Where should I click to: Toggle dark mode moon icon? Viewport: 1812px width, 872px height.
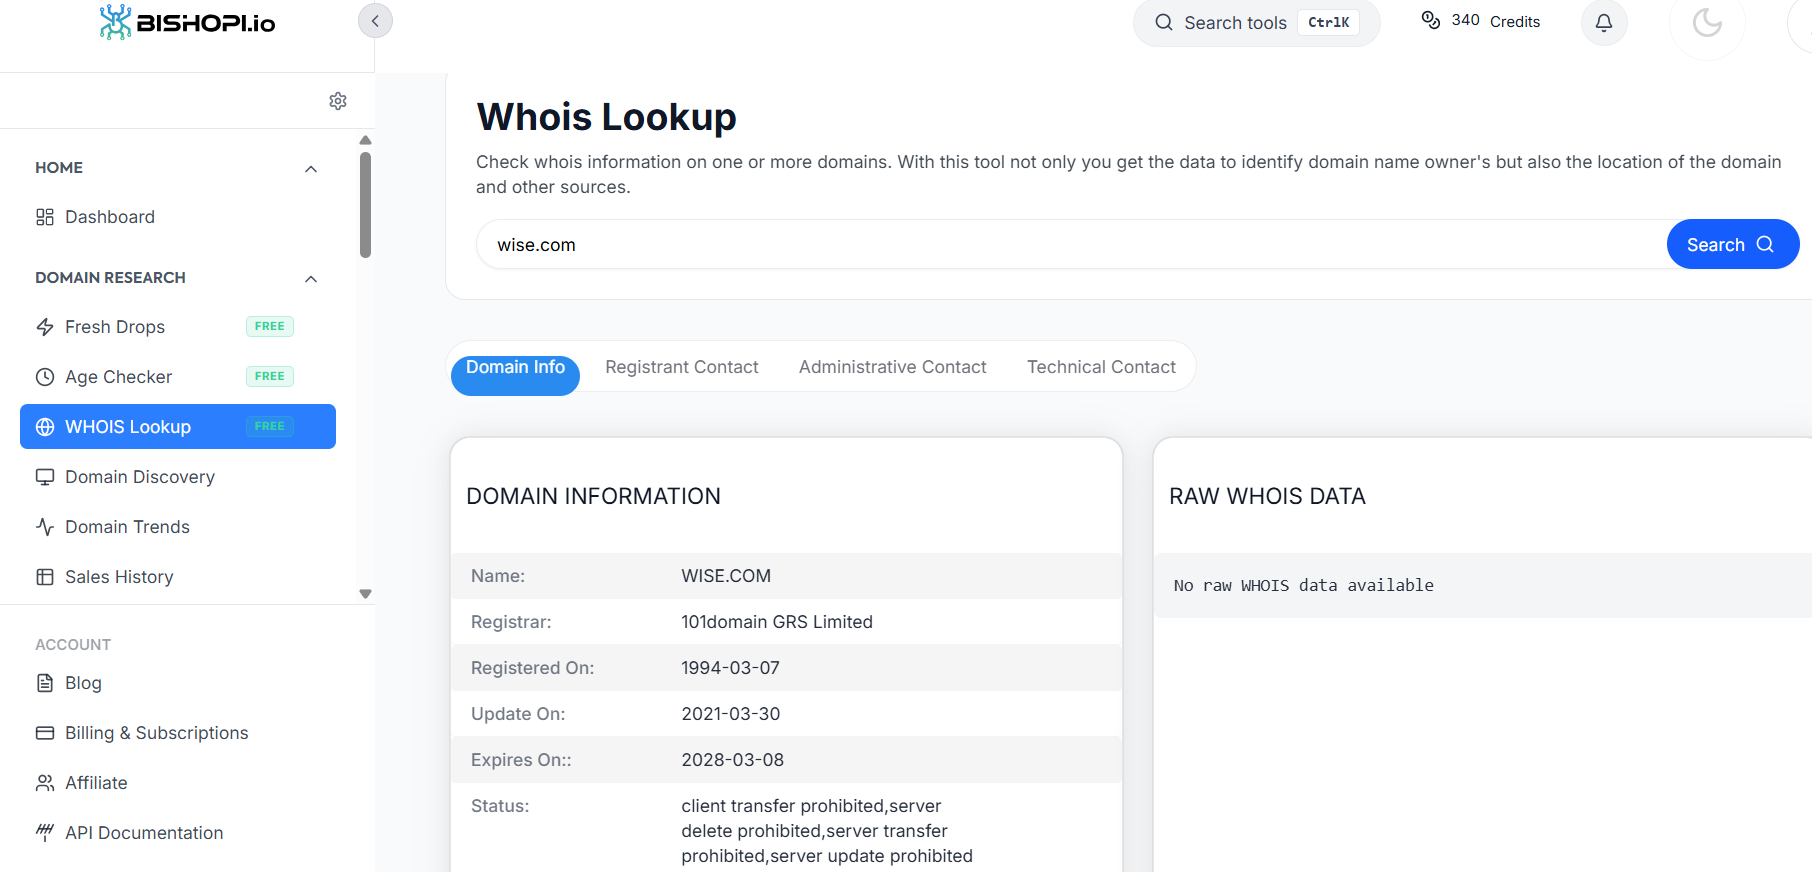click(x=1707, y=22)
